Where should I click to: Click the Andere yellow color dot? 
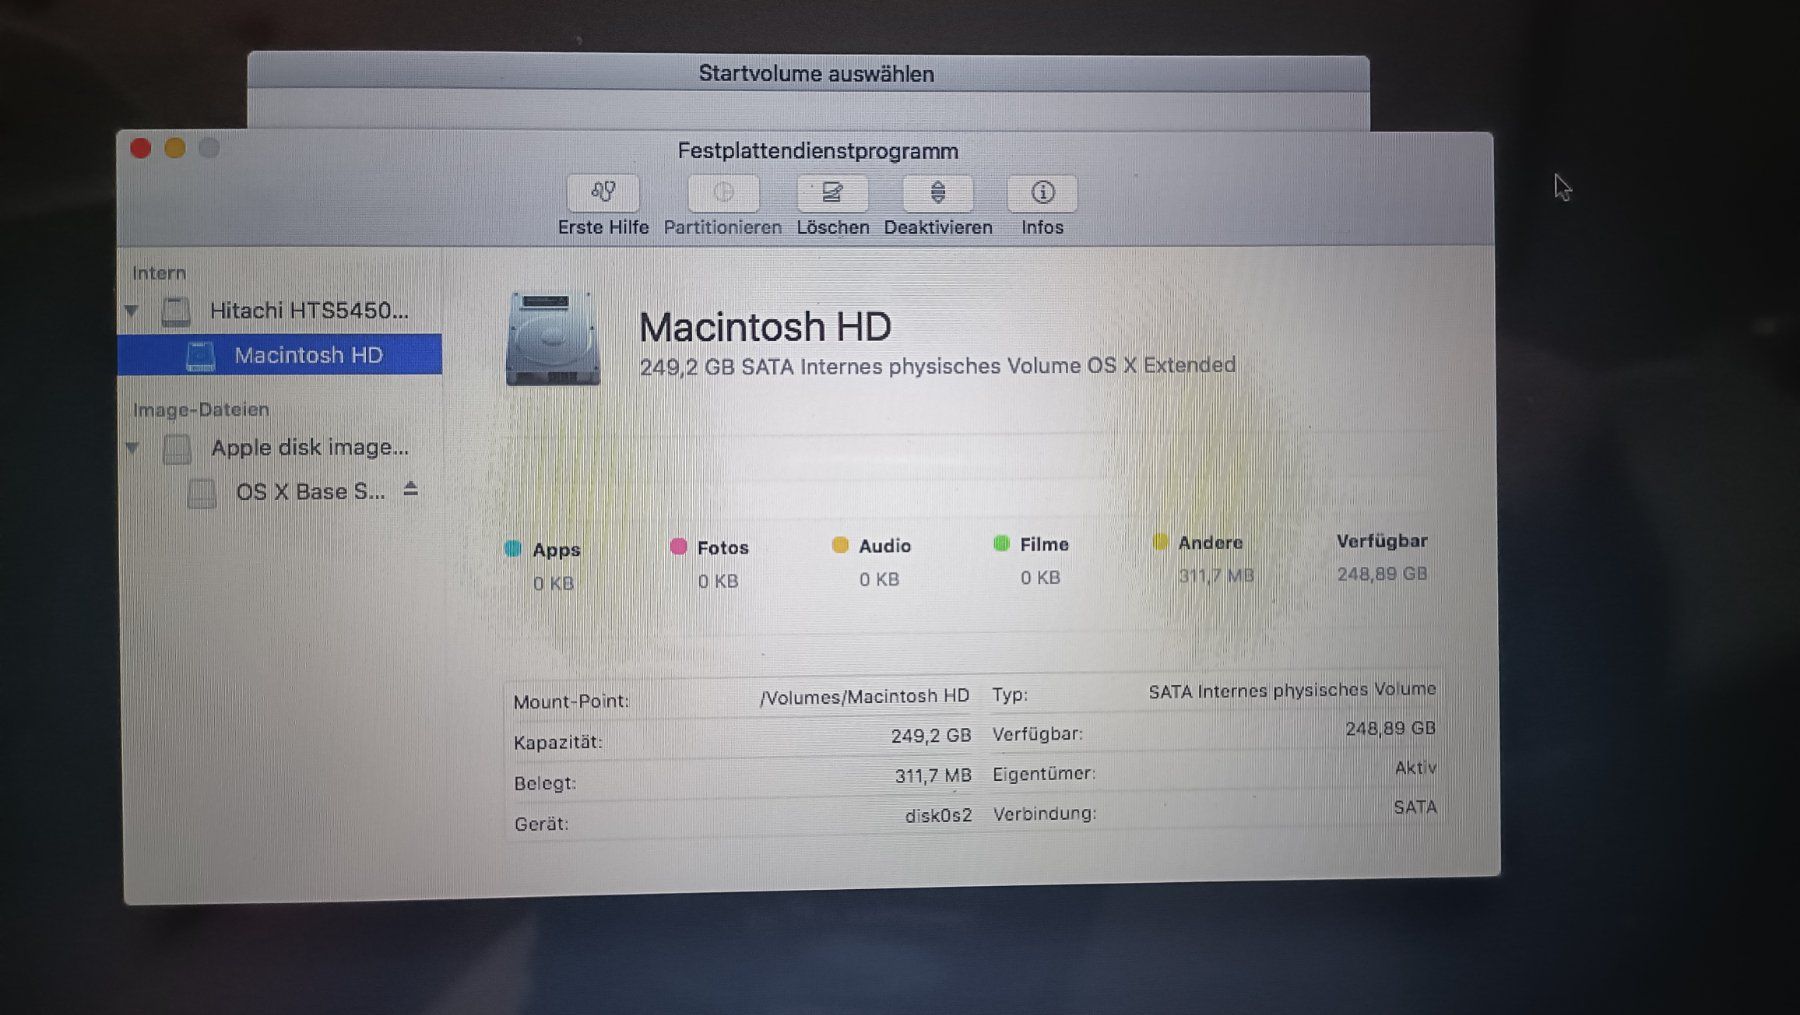coord(1160,542)
